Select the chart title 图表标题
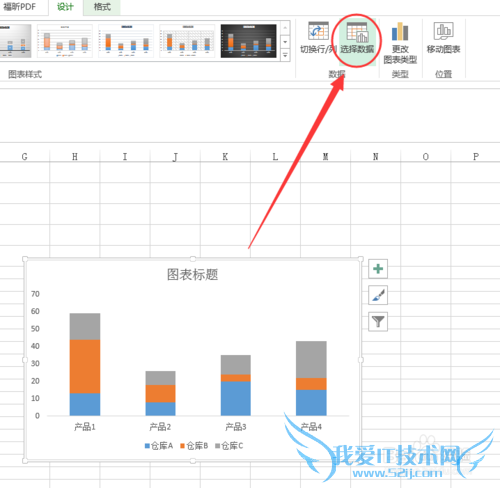Image resolution: width=500 pixels, height=488 pixels. (x=193, y=275)
